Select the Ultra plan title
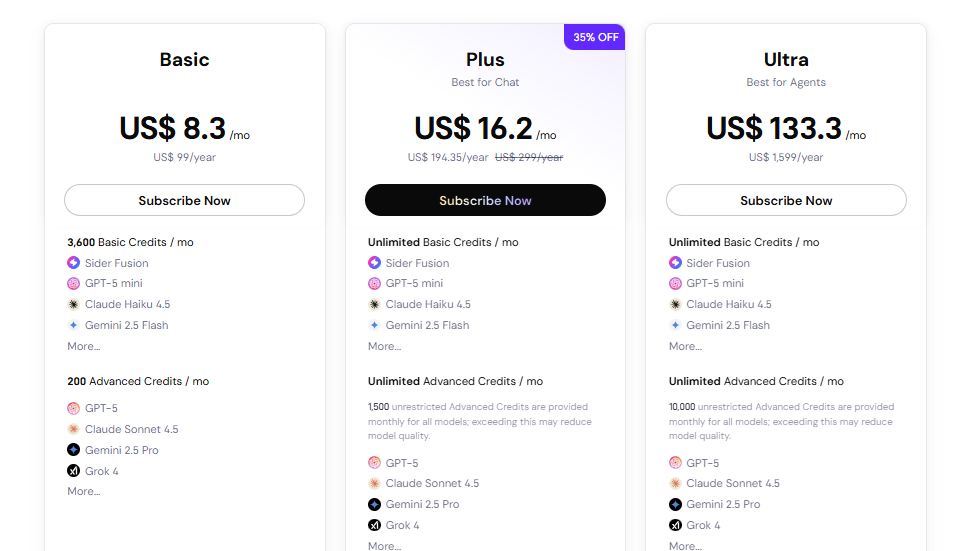Image resolution: width=973 pixels, height=551 pixels. (786, 59)
